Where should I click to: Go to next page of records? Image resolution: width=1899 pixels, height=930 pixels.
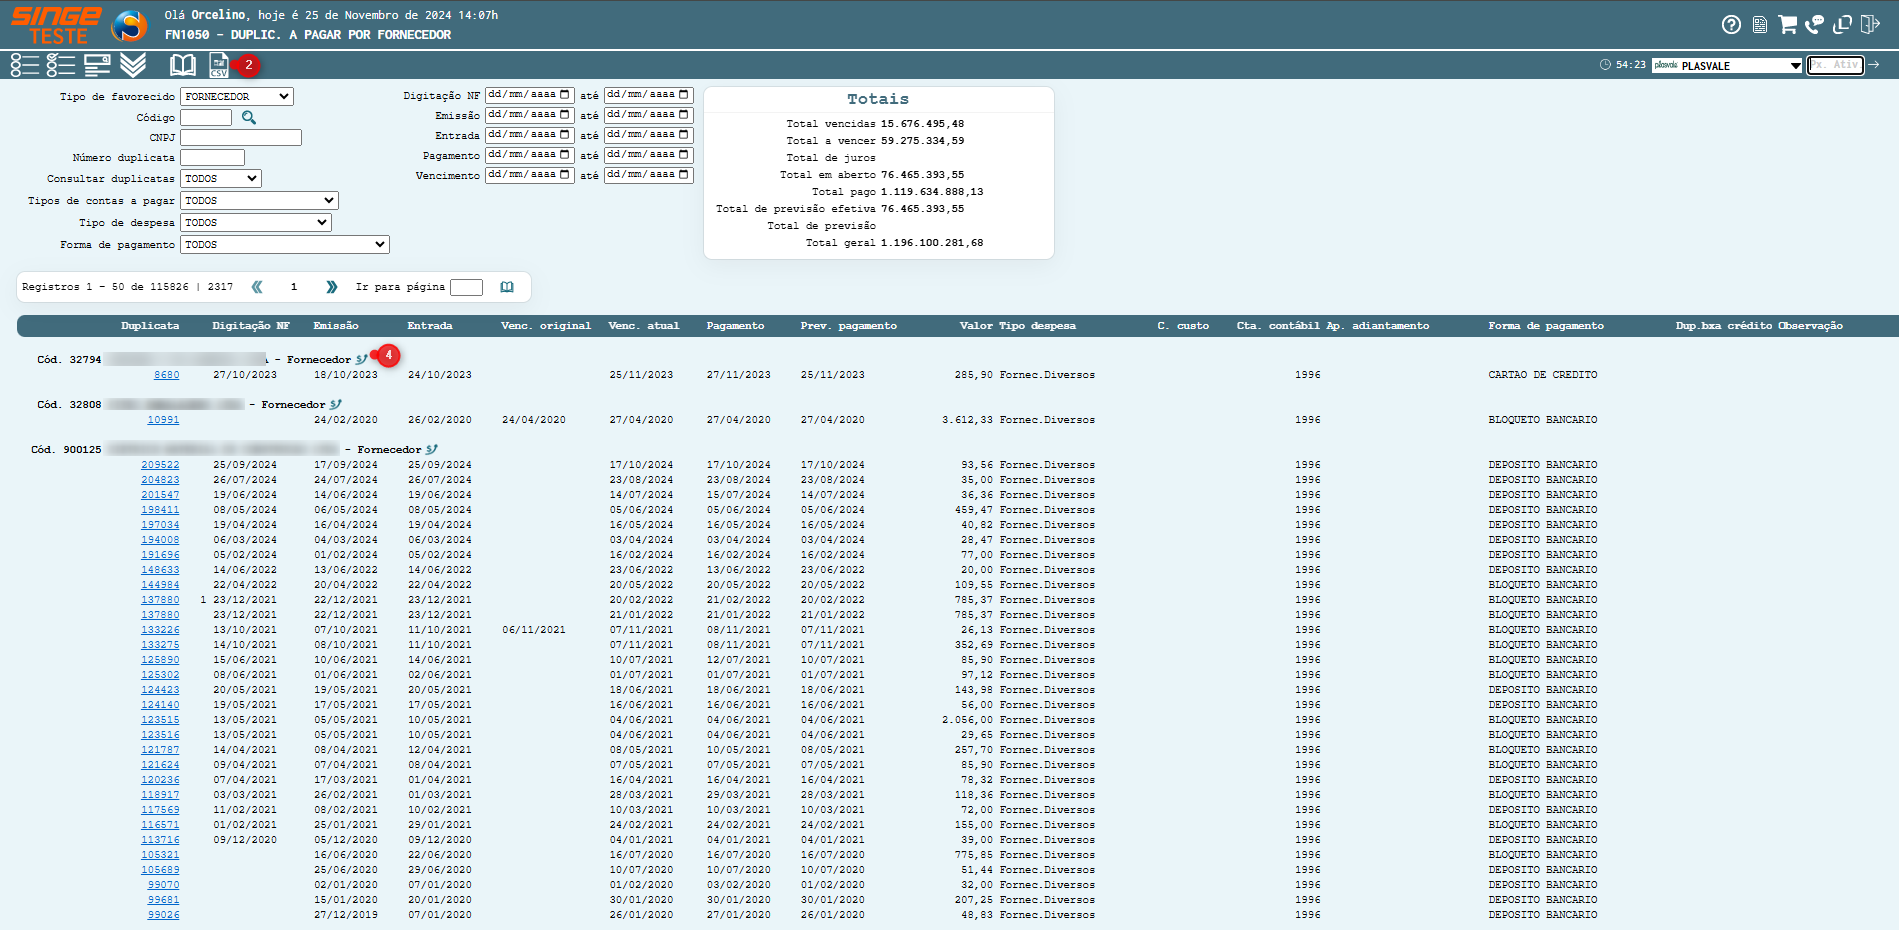coord(331,287)
